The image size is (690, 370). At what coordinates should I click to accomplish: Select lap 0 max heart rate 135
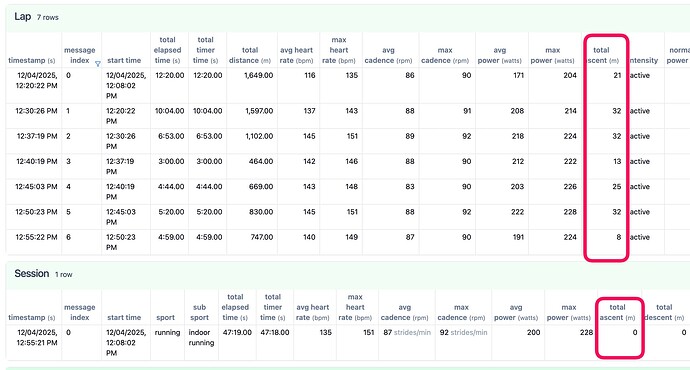point(352,75)
